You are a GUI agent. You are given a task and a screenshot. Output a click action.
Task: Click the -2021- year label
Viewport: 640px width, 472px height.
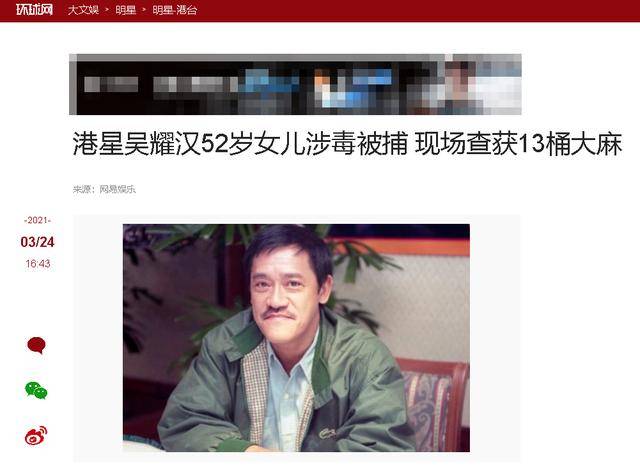37,220
